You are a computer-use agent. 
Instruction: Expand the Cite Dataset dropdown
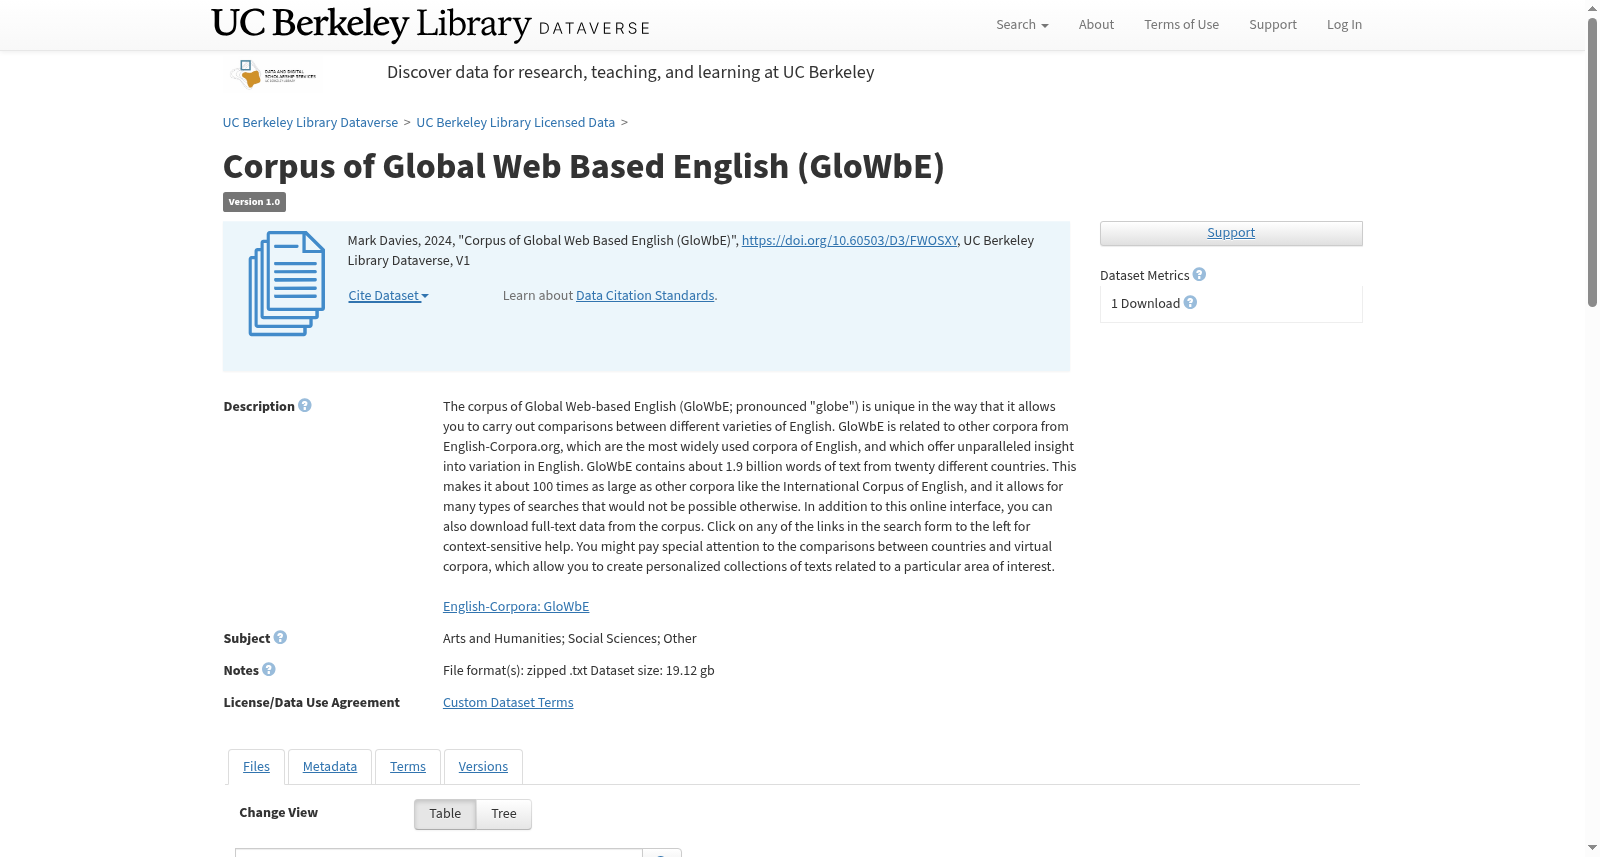(x=388, y=296)
